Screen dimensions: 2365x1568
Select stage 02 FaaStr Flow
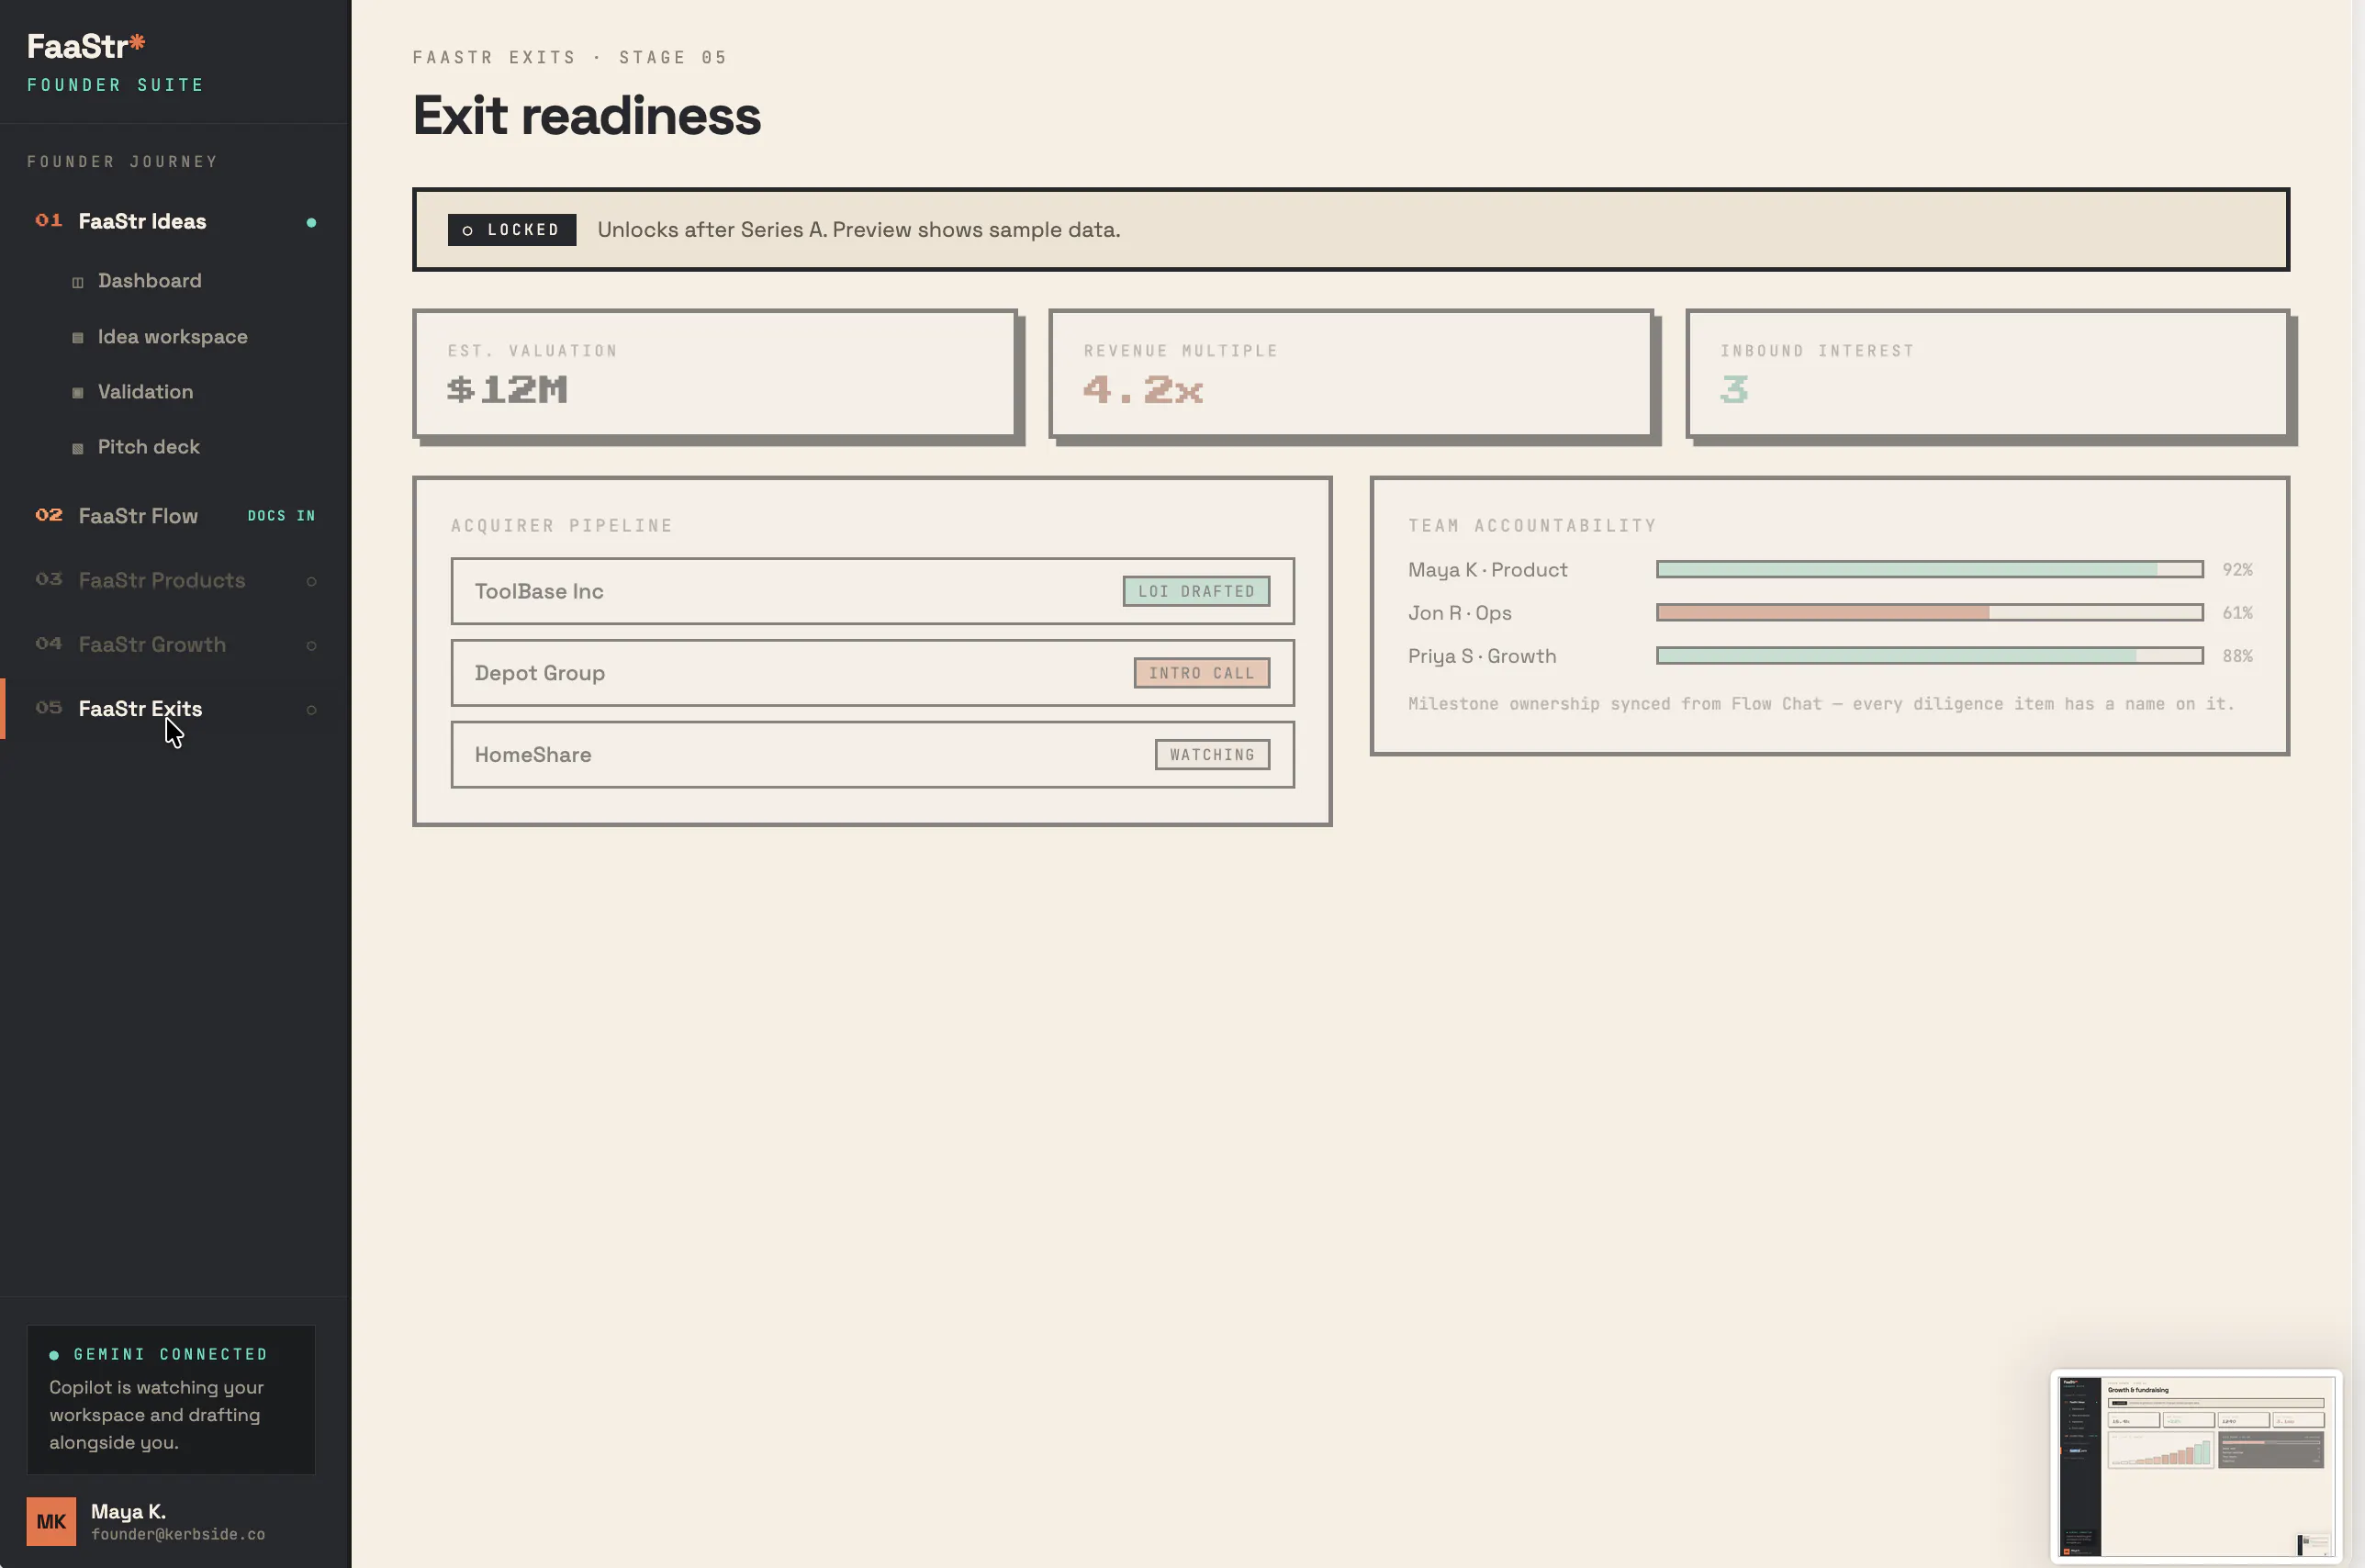(175, 516)
